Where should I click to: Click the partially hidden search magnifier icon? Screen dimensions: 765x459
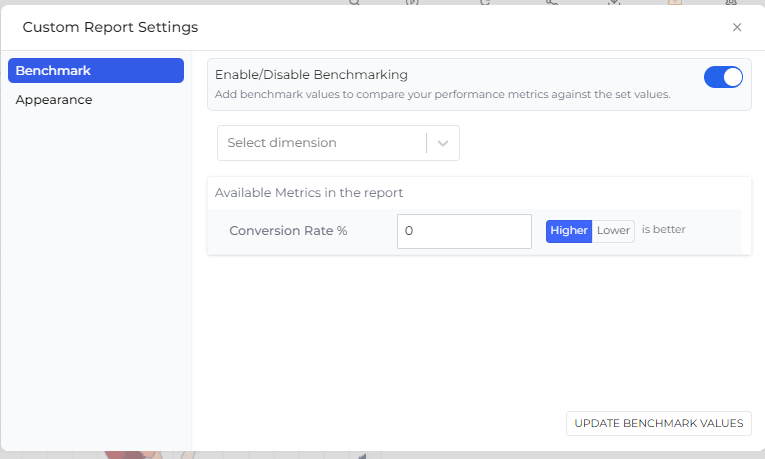pos(355,2)
